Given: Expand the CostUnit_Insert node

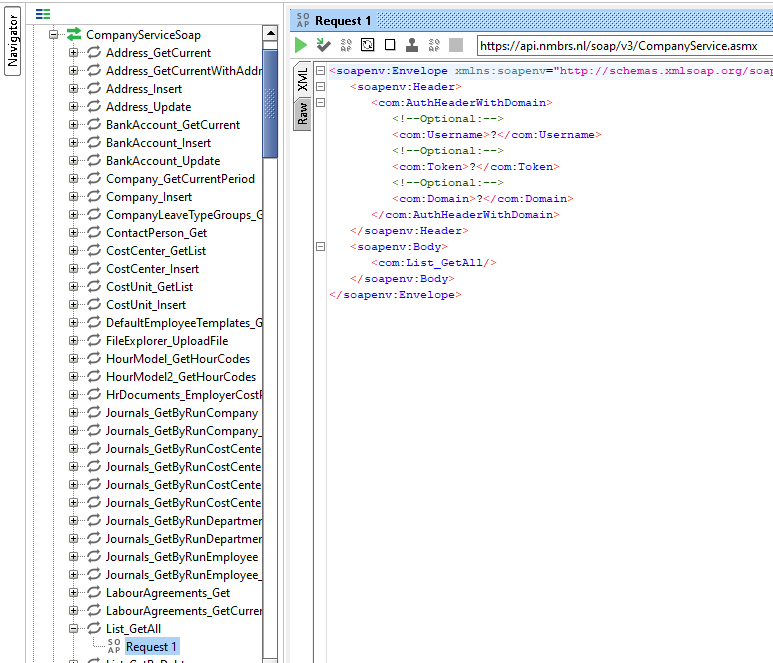Looking at the screenshot, I should click(x=73, y=305).
